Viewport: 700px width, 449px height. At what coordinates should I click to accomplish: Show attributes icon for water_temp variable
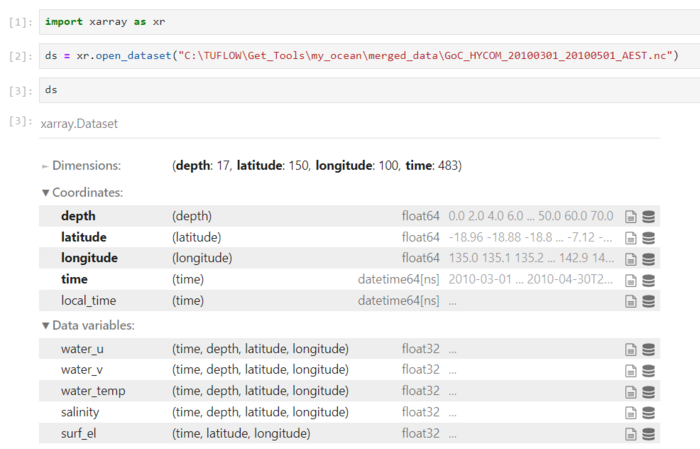coord(630,392)
